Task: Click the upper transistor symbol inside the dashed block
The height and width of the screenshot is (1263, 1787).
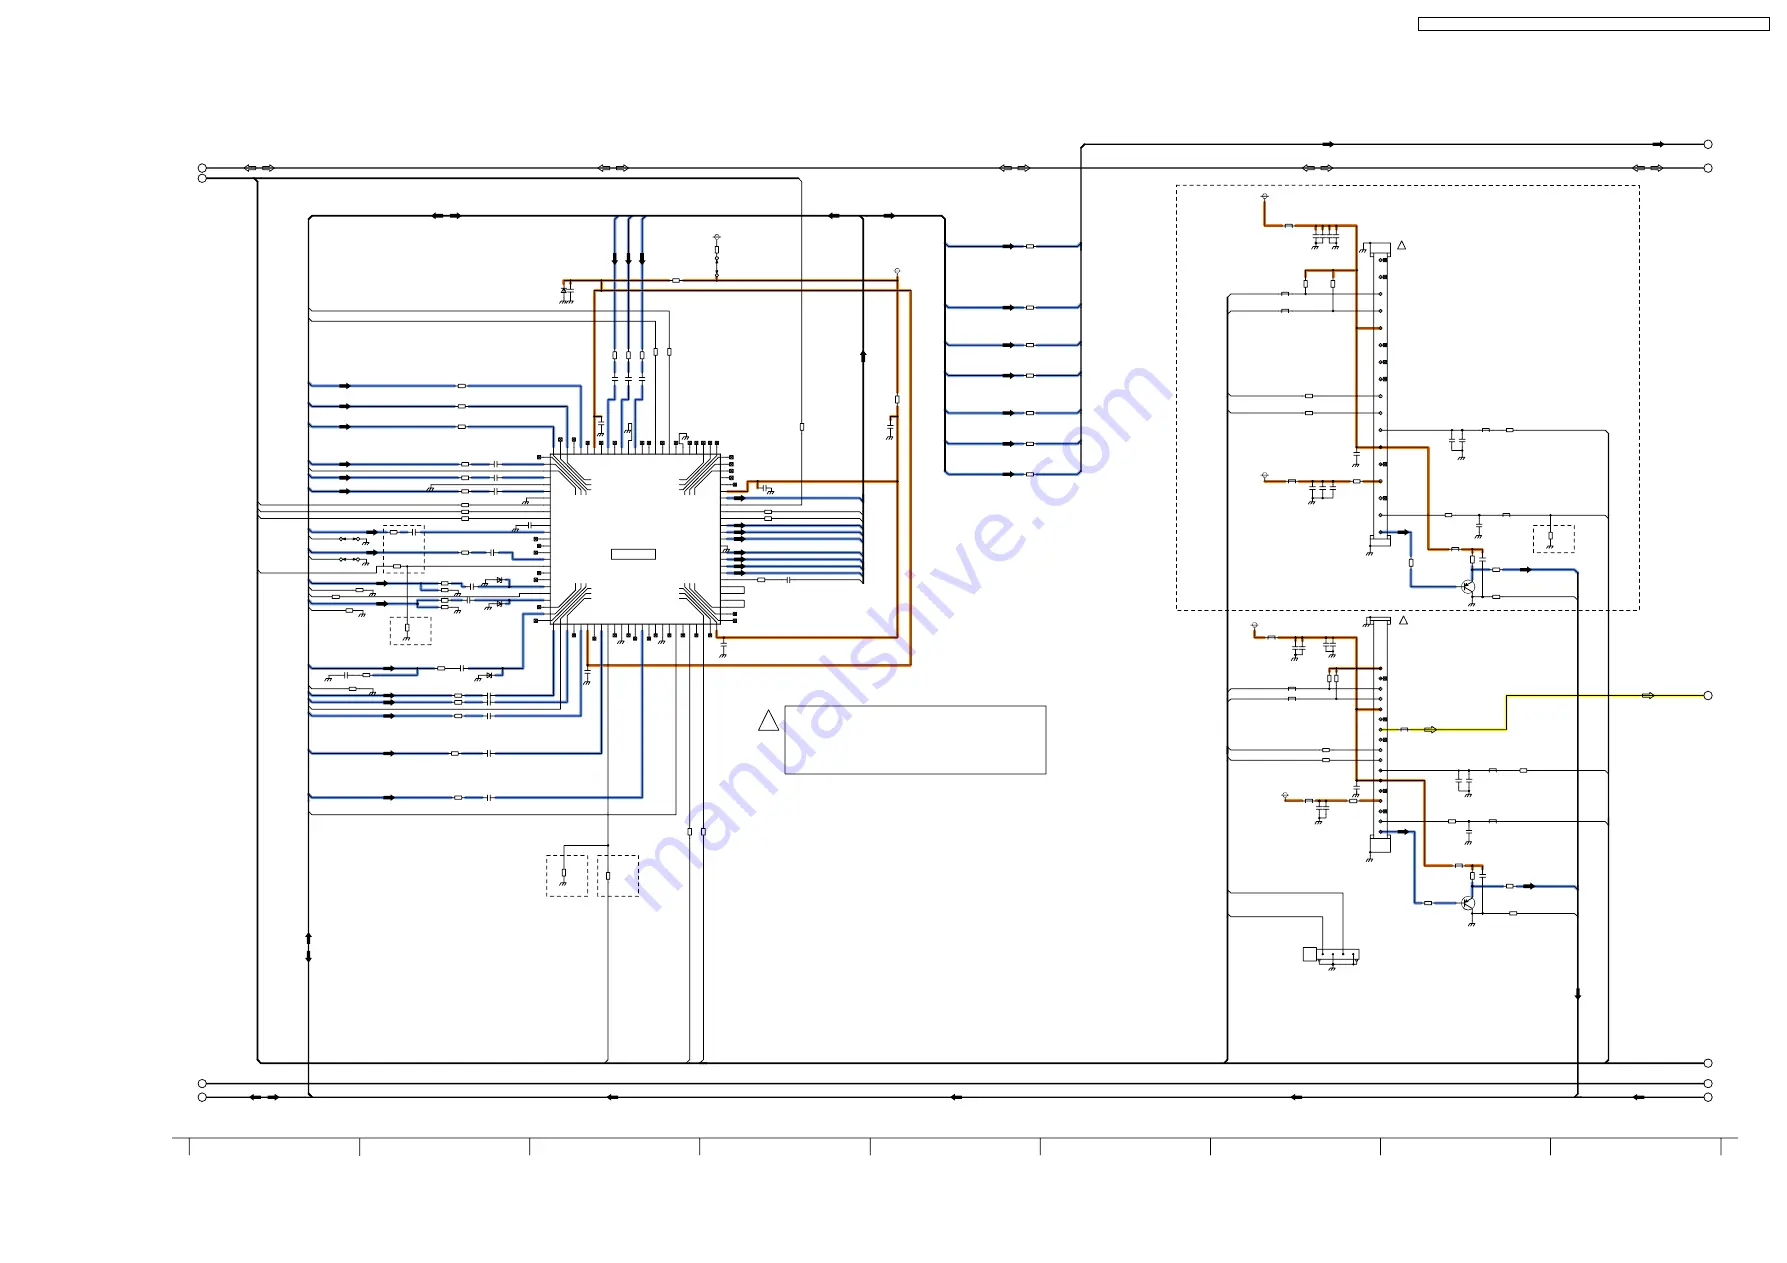Action: 1468,587
